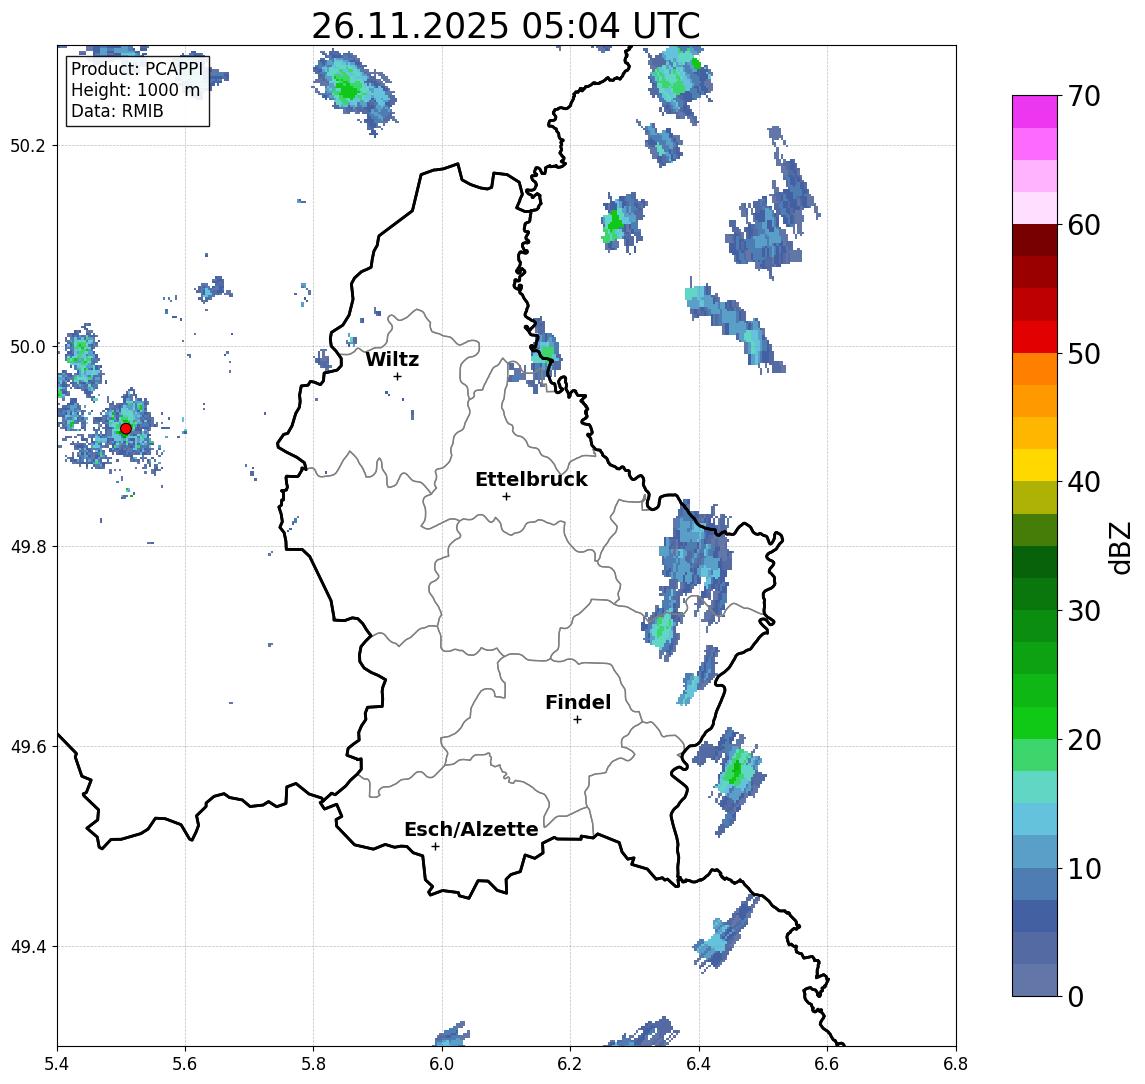Click the "Product: PCAPPI" legend line
1145x1084 pixels.
click(137, 69)
